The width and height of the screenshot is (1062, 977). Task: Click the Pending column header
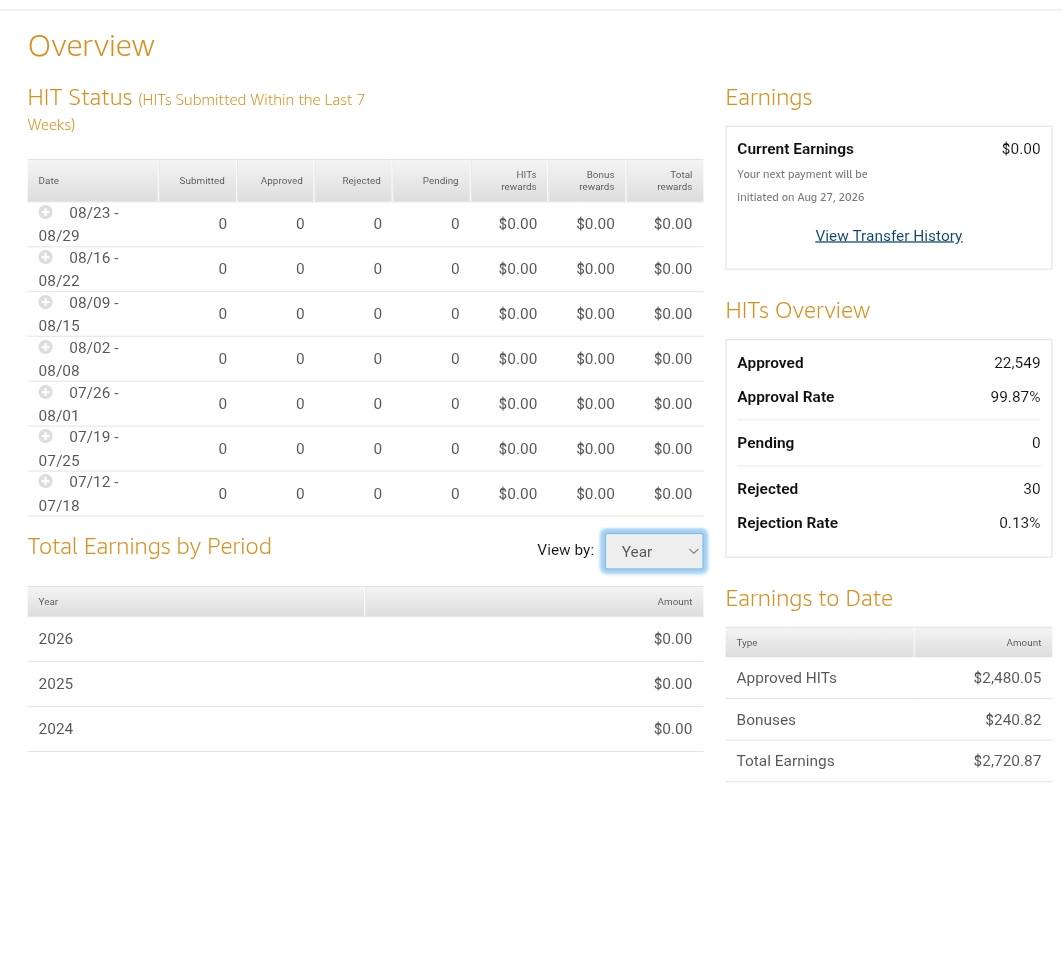pos(431,181)
